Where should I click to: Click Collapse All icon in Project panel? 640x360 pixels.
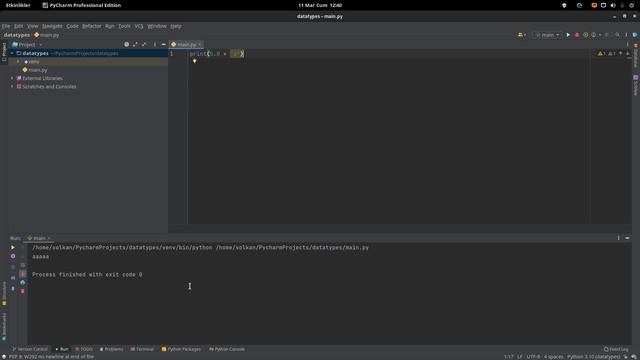click(144, 44)
